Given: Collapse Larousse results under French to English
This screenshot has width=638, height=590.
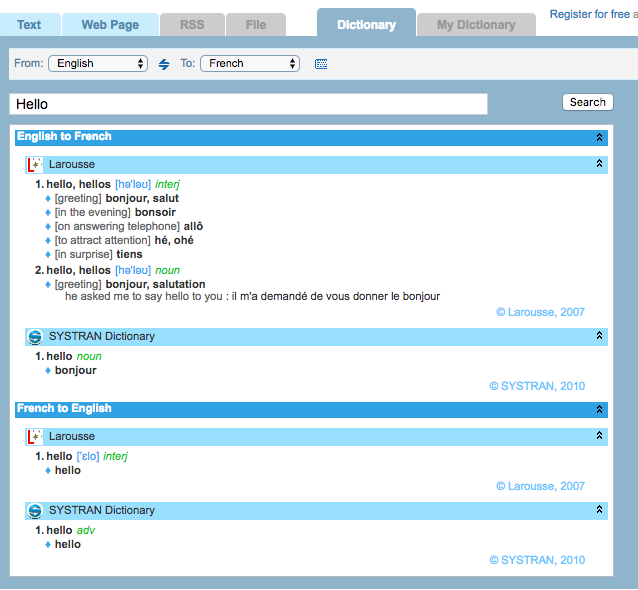Looking at the screenshot, I should tap(599, 437).
